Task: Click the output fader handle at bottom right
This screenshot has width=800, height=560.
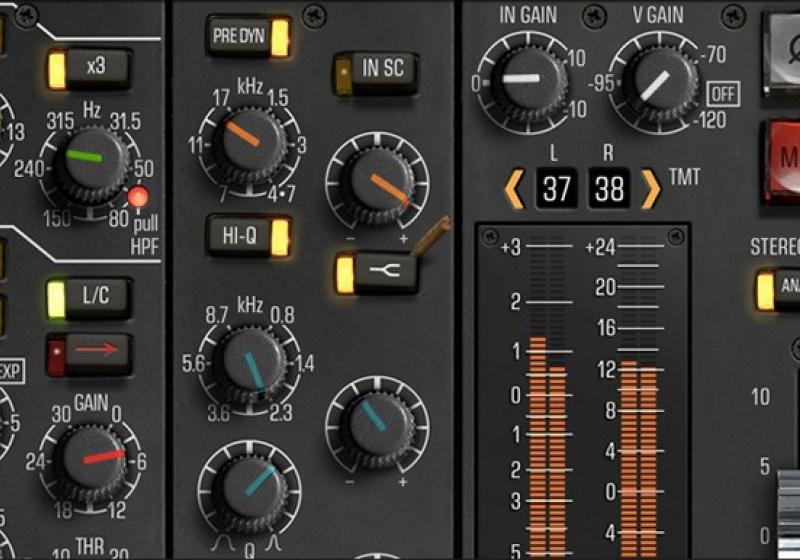Action: pos(789,515)
